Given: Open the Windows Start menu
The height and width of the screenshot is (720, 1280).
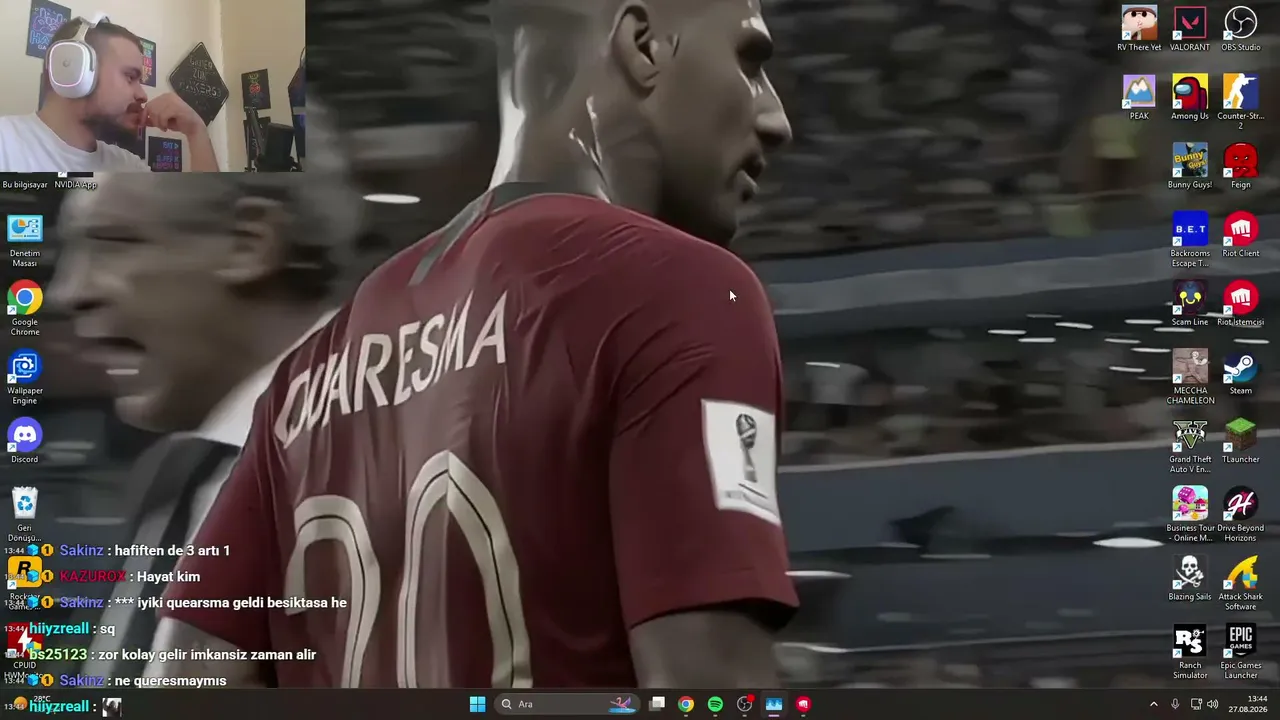Looking at the screenshot, I should point(477,704).
